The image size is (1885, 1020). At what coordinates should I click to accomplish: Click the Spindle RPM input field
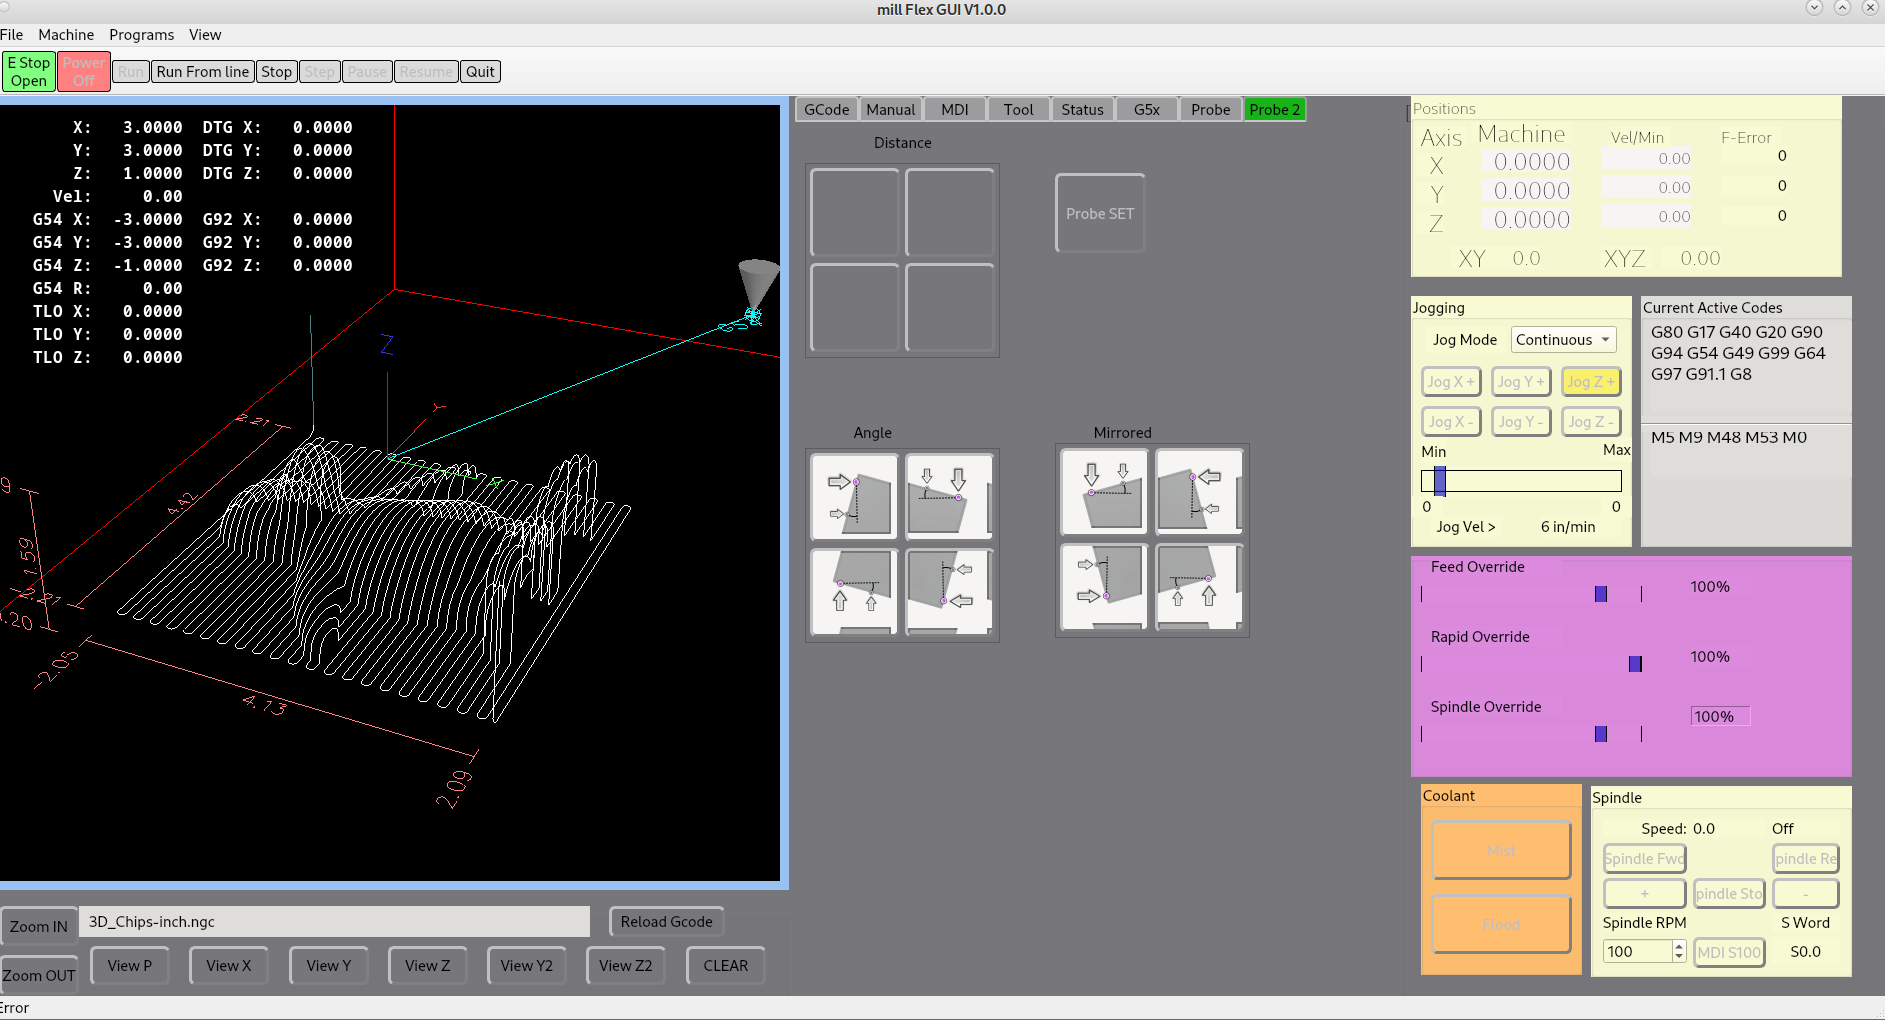[1637, 952]
